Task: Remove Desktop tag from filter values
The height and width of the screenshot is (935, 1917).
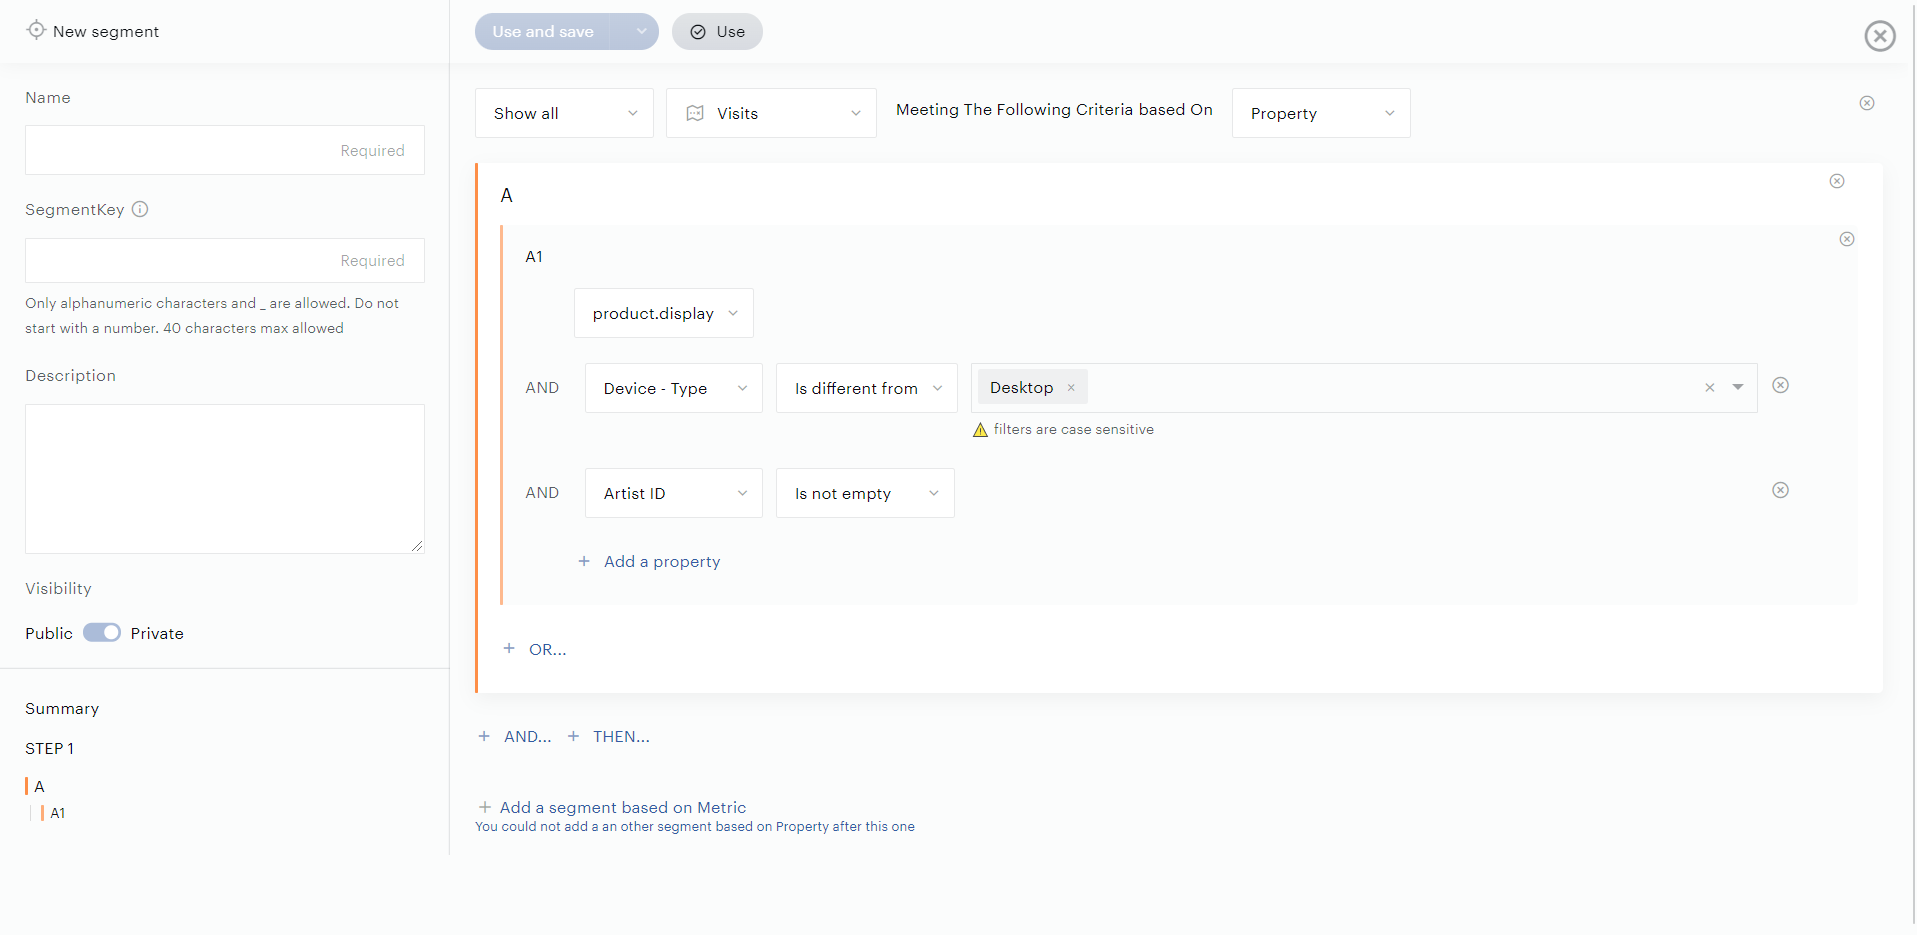Action: click(1071, 388)
